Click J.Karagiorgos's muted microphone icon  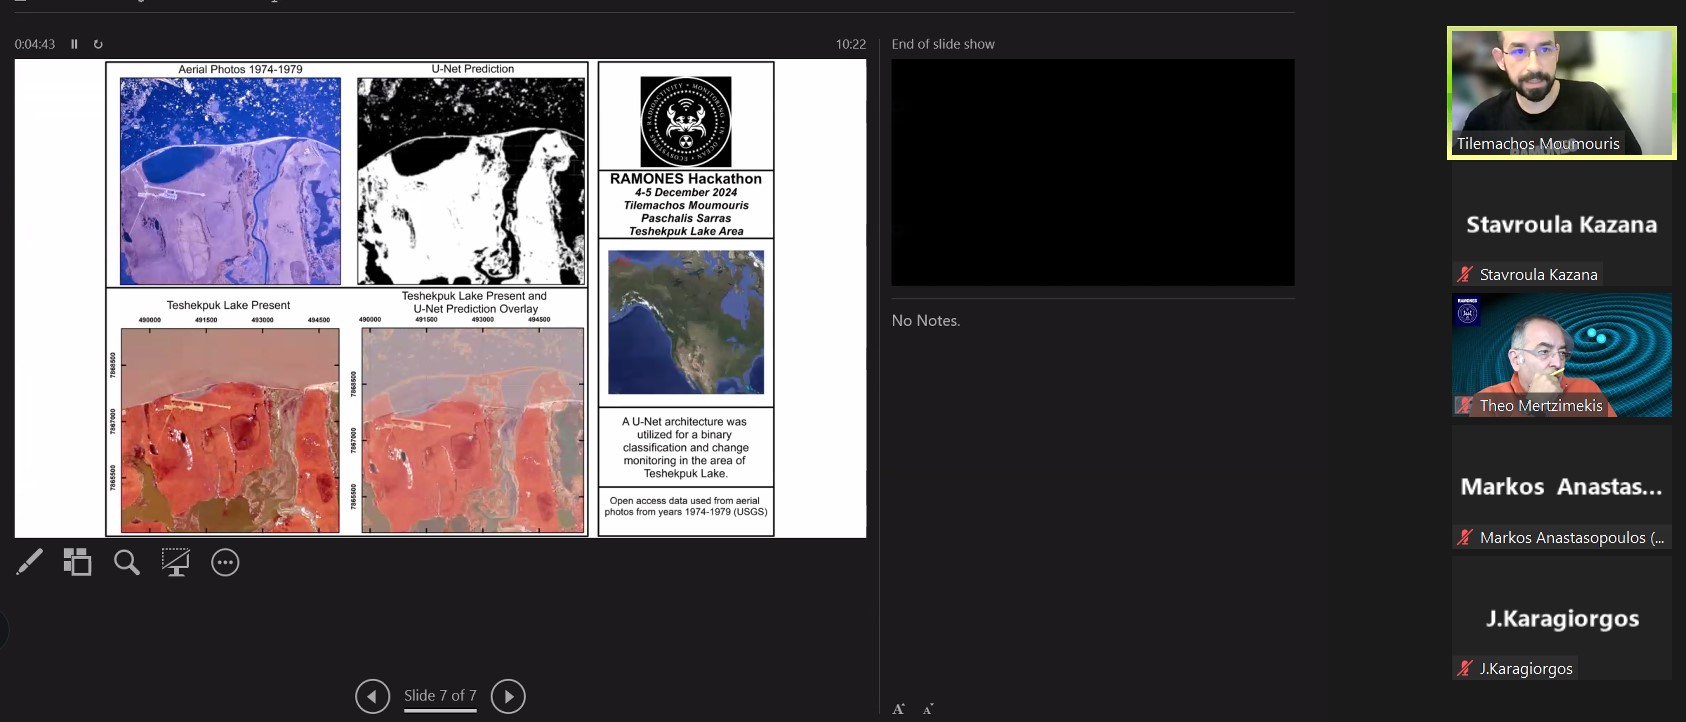point(1465,668)
